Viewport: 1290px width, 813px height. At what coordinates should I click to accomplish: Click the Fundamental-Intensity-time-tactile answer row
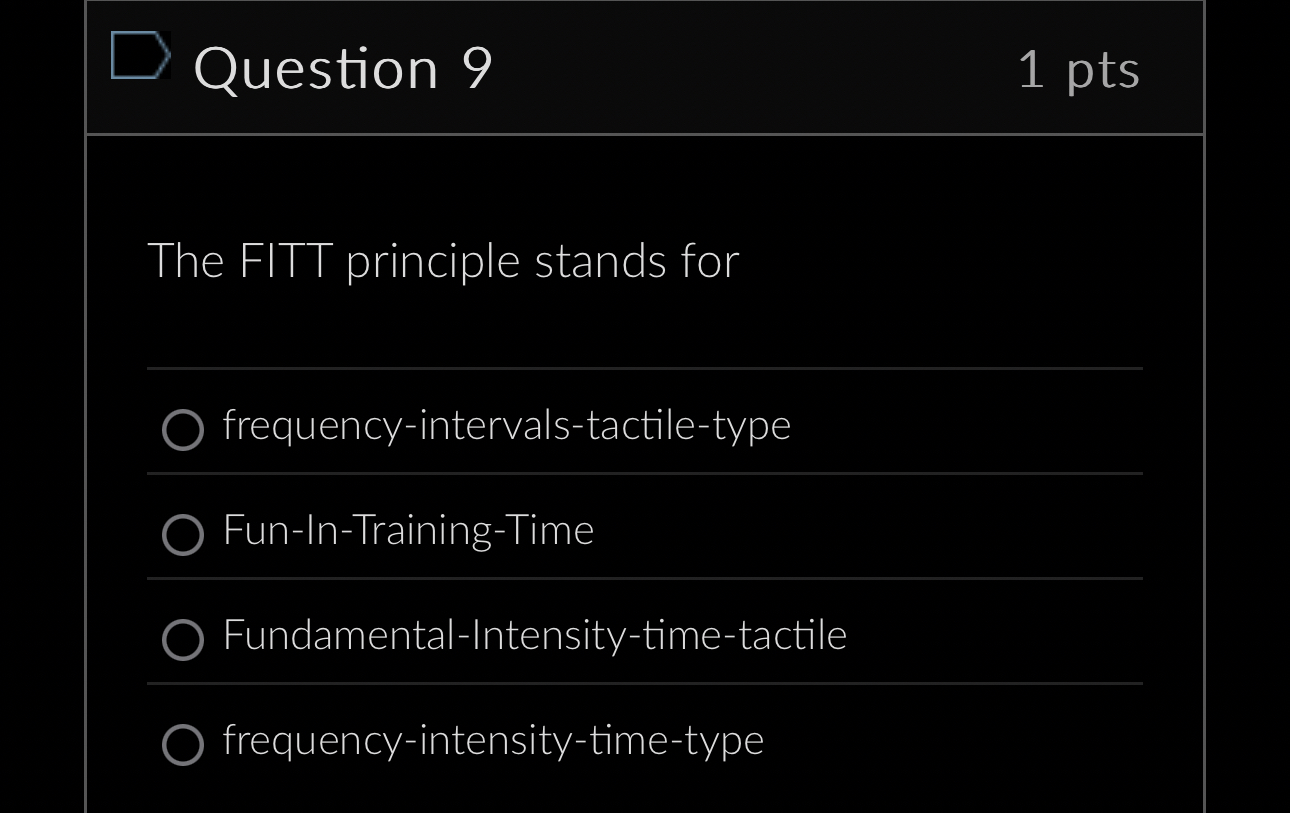535,634
